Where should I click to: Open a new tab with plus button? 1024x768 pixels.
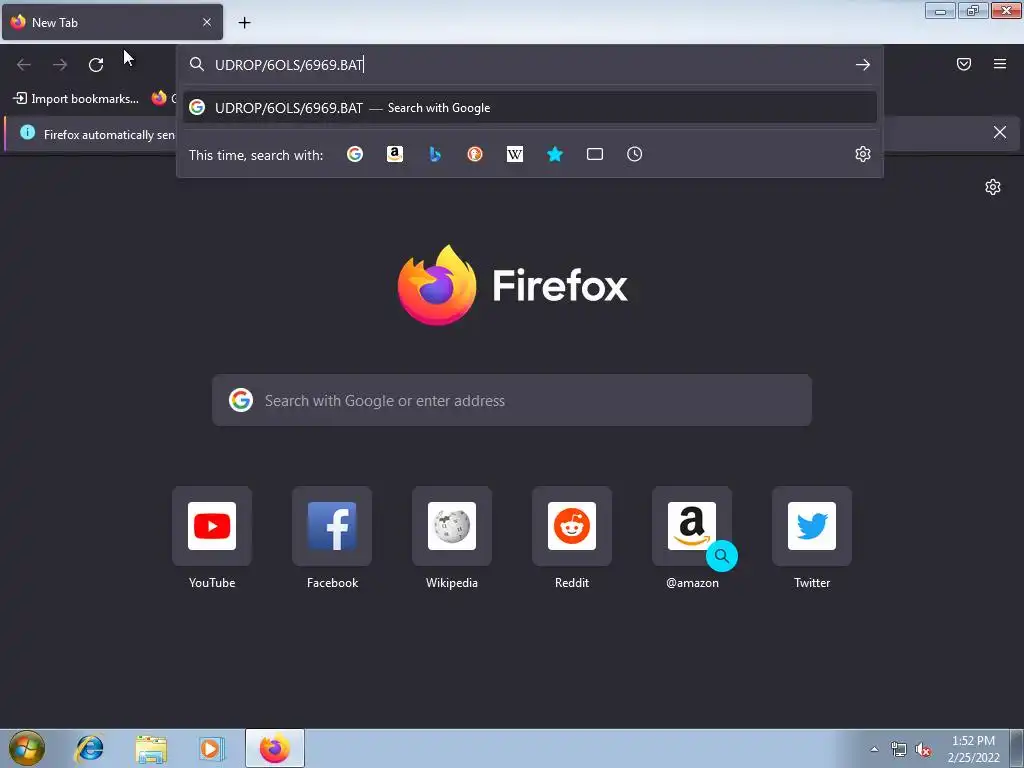coord(244,23)
